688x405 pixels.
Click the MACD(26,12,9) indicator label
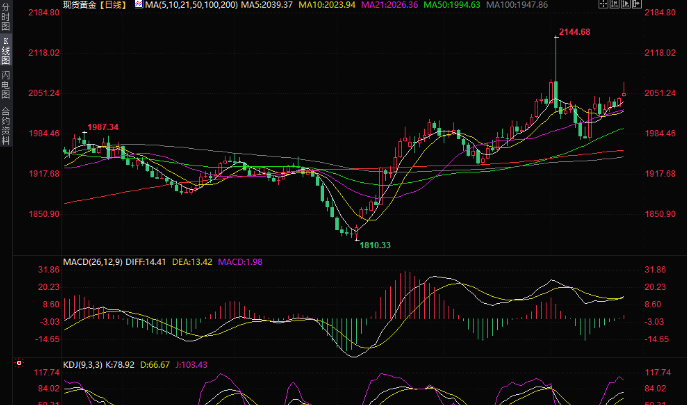coord(93,262)
